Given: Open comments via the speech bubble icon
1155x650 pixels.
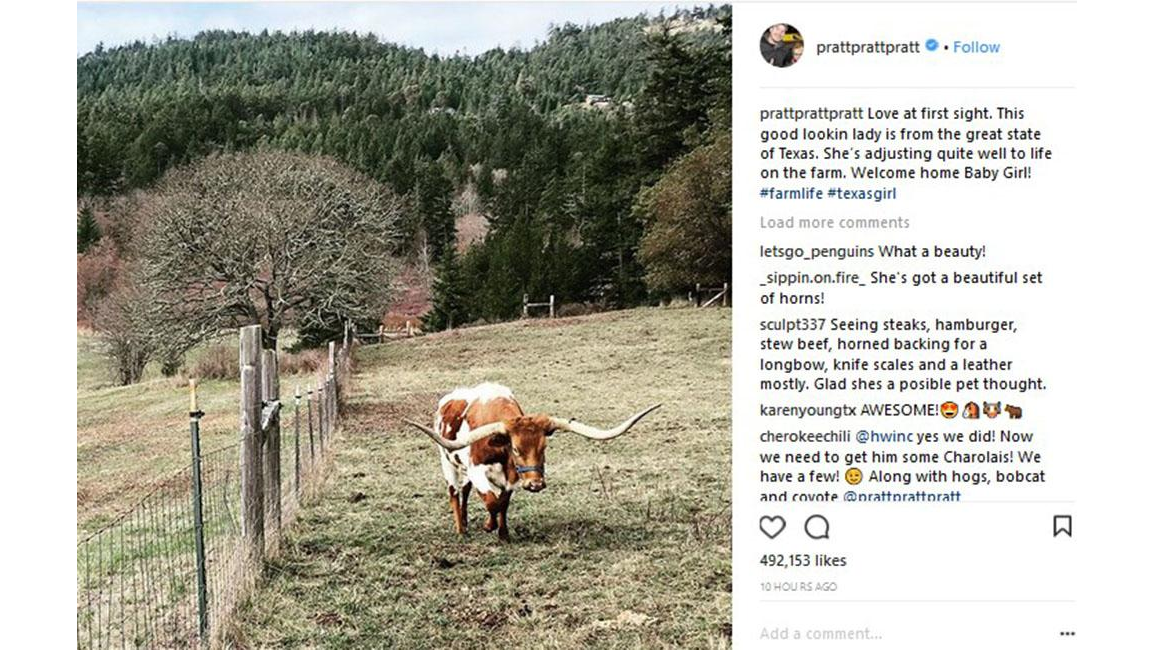Looking at the screenshot, I should pyautogui.click(x=817, y=527).
